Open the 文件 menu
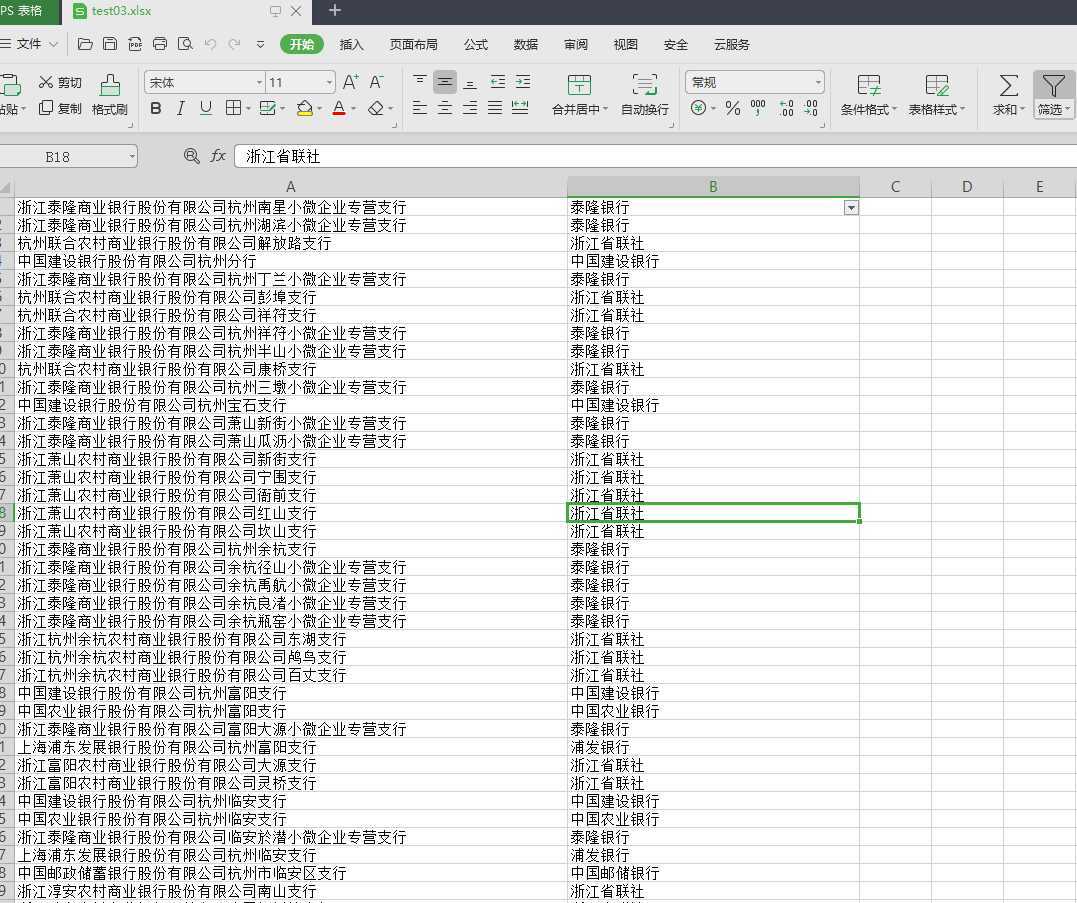This screenshot has height=903, width=1077. 29,44
